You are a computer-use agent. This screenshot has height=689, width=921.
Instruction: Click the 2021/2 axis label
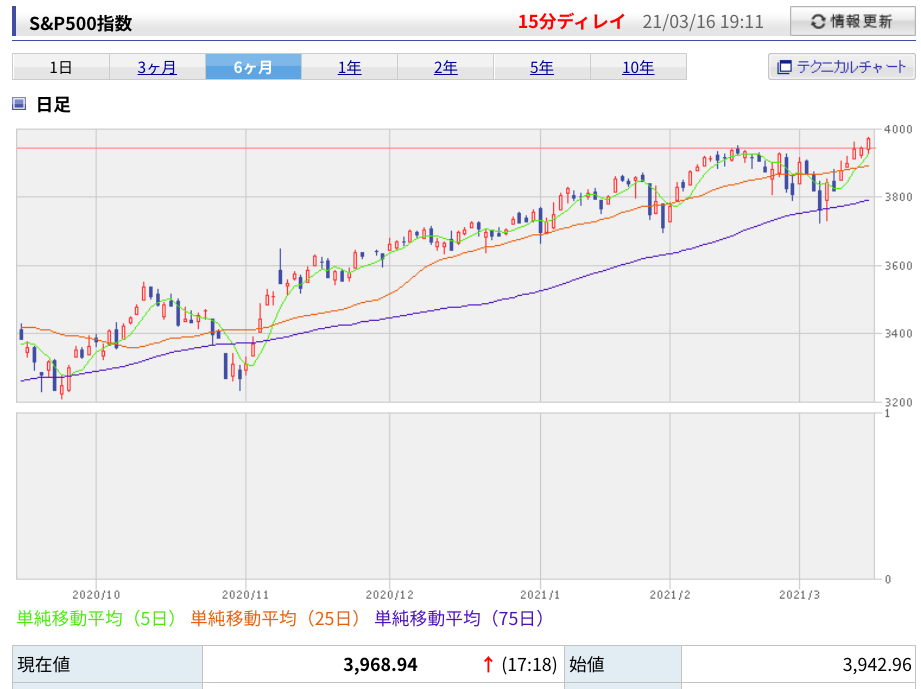pyautogui.click(x=670, y=594)
